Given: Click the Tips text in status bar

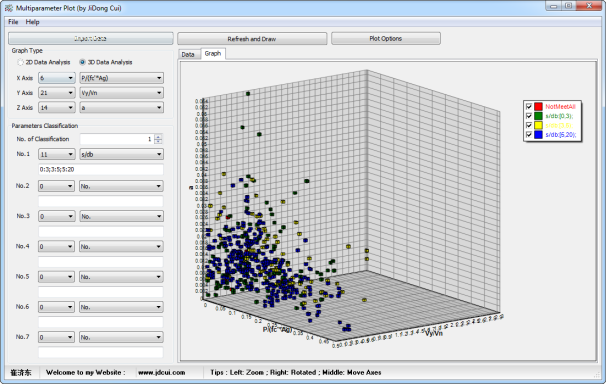Looking at the screenshot, I should [x=296, y=372].
